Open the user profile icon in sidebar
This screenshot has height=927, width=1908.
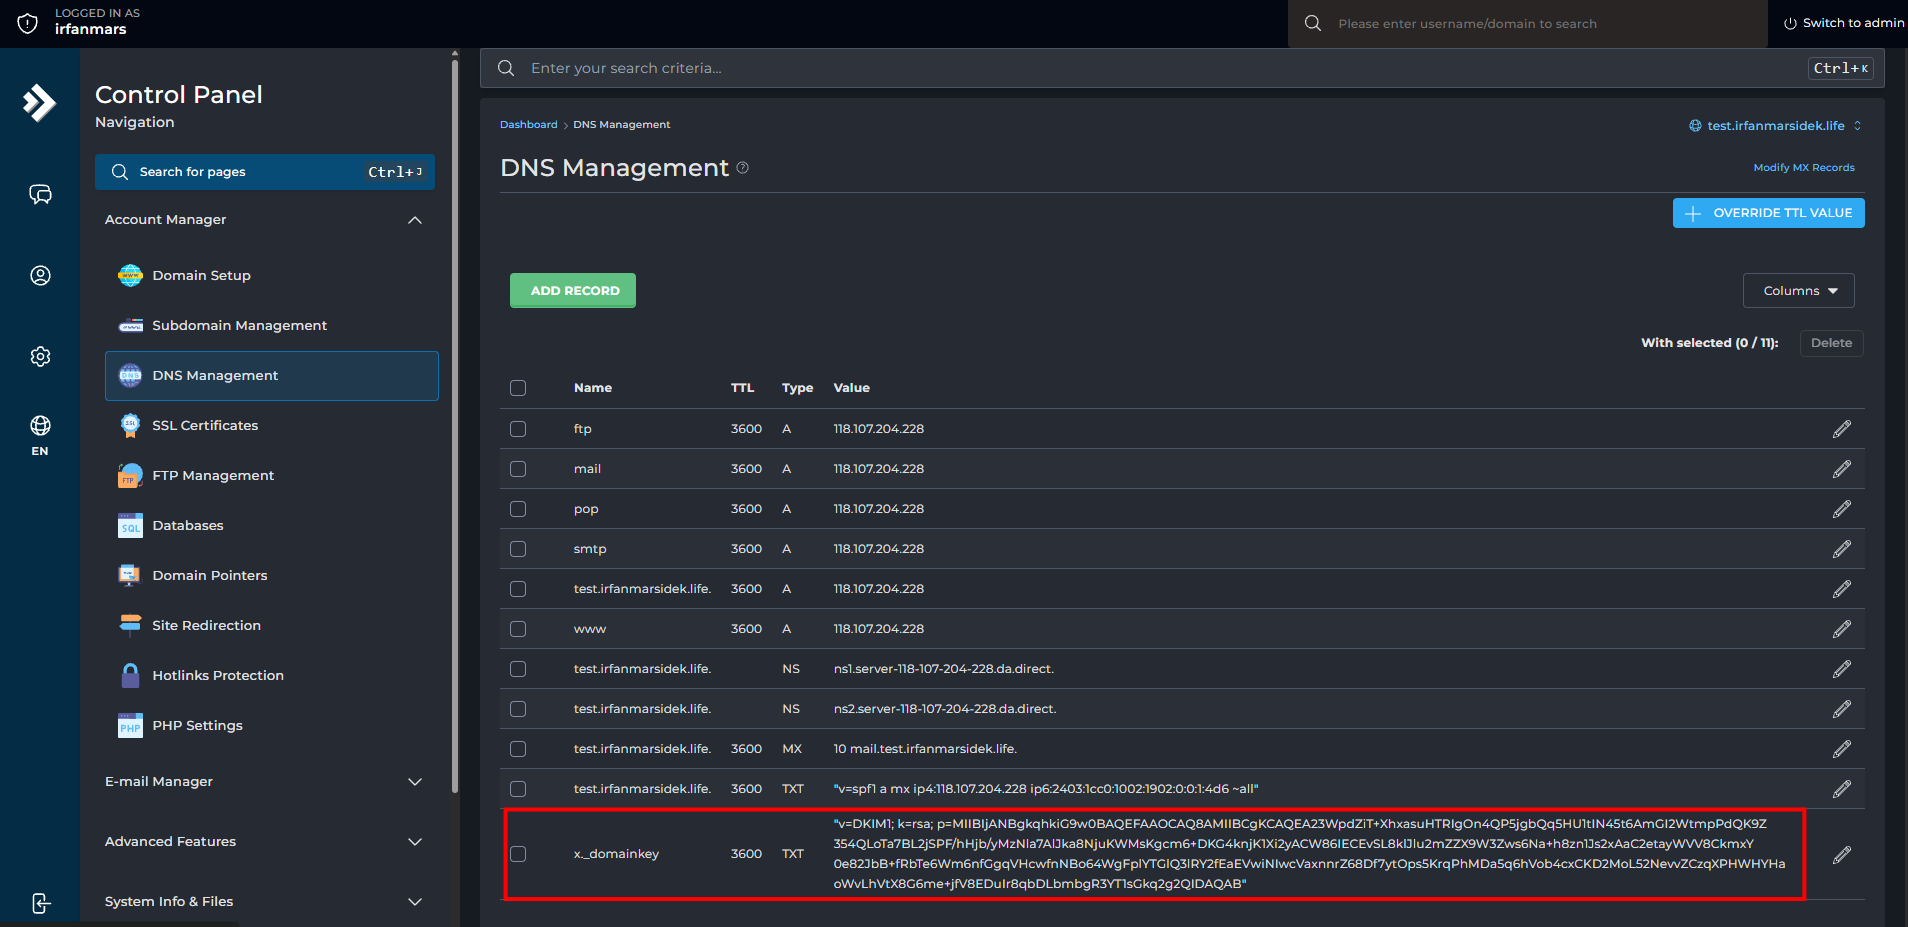tap(40, 275)
